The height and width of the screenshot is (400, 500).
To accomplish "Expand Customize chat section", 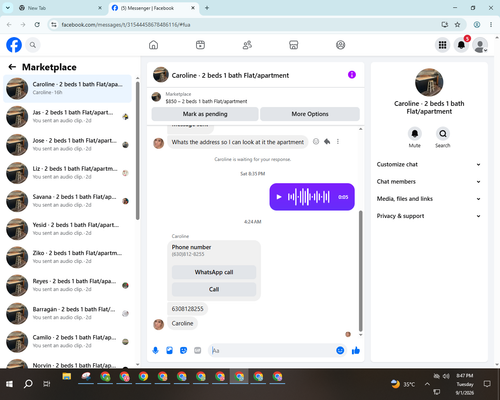I will point(429,164).
